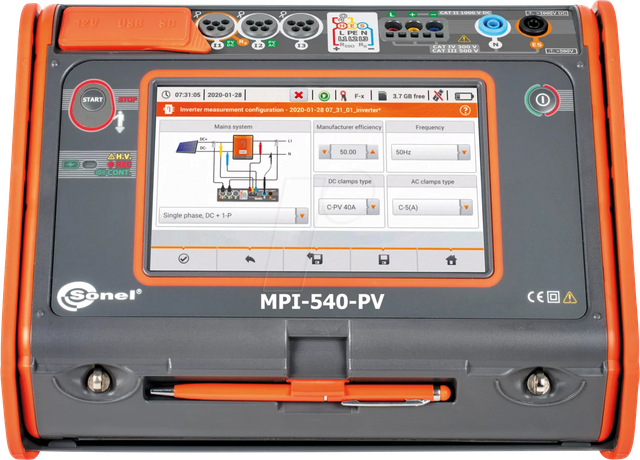Tap the MPI-540-PV model label
Screen dimensions: 640x460
coord(322,302)
